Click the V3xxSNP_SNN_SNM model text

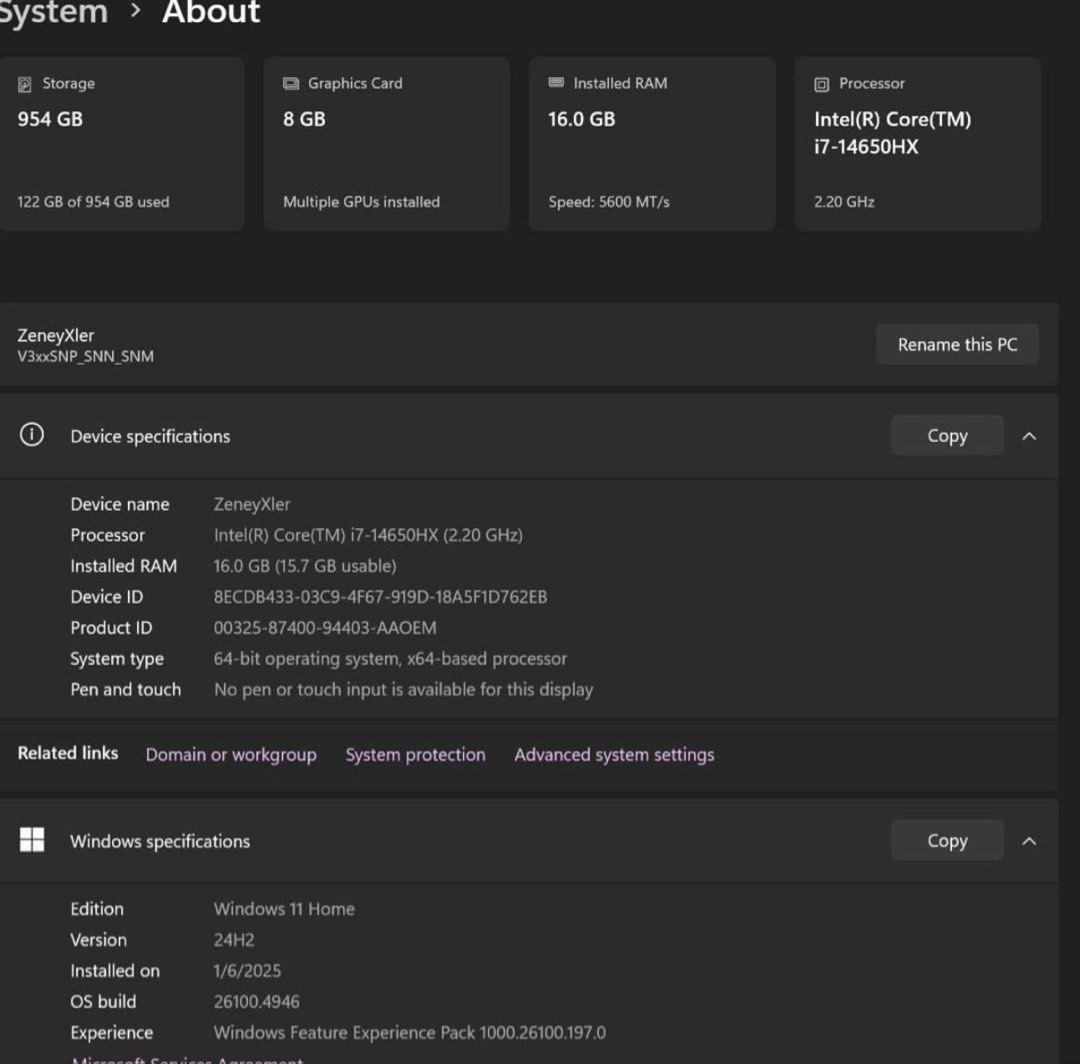pos(85,356)
